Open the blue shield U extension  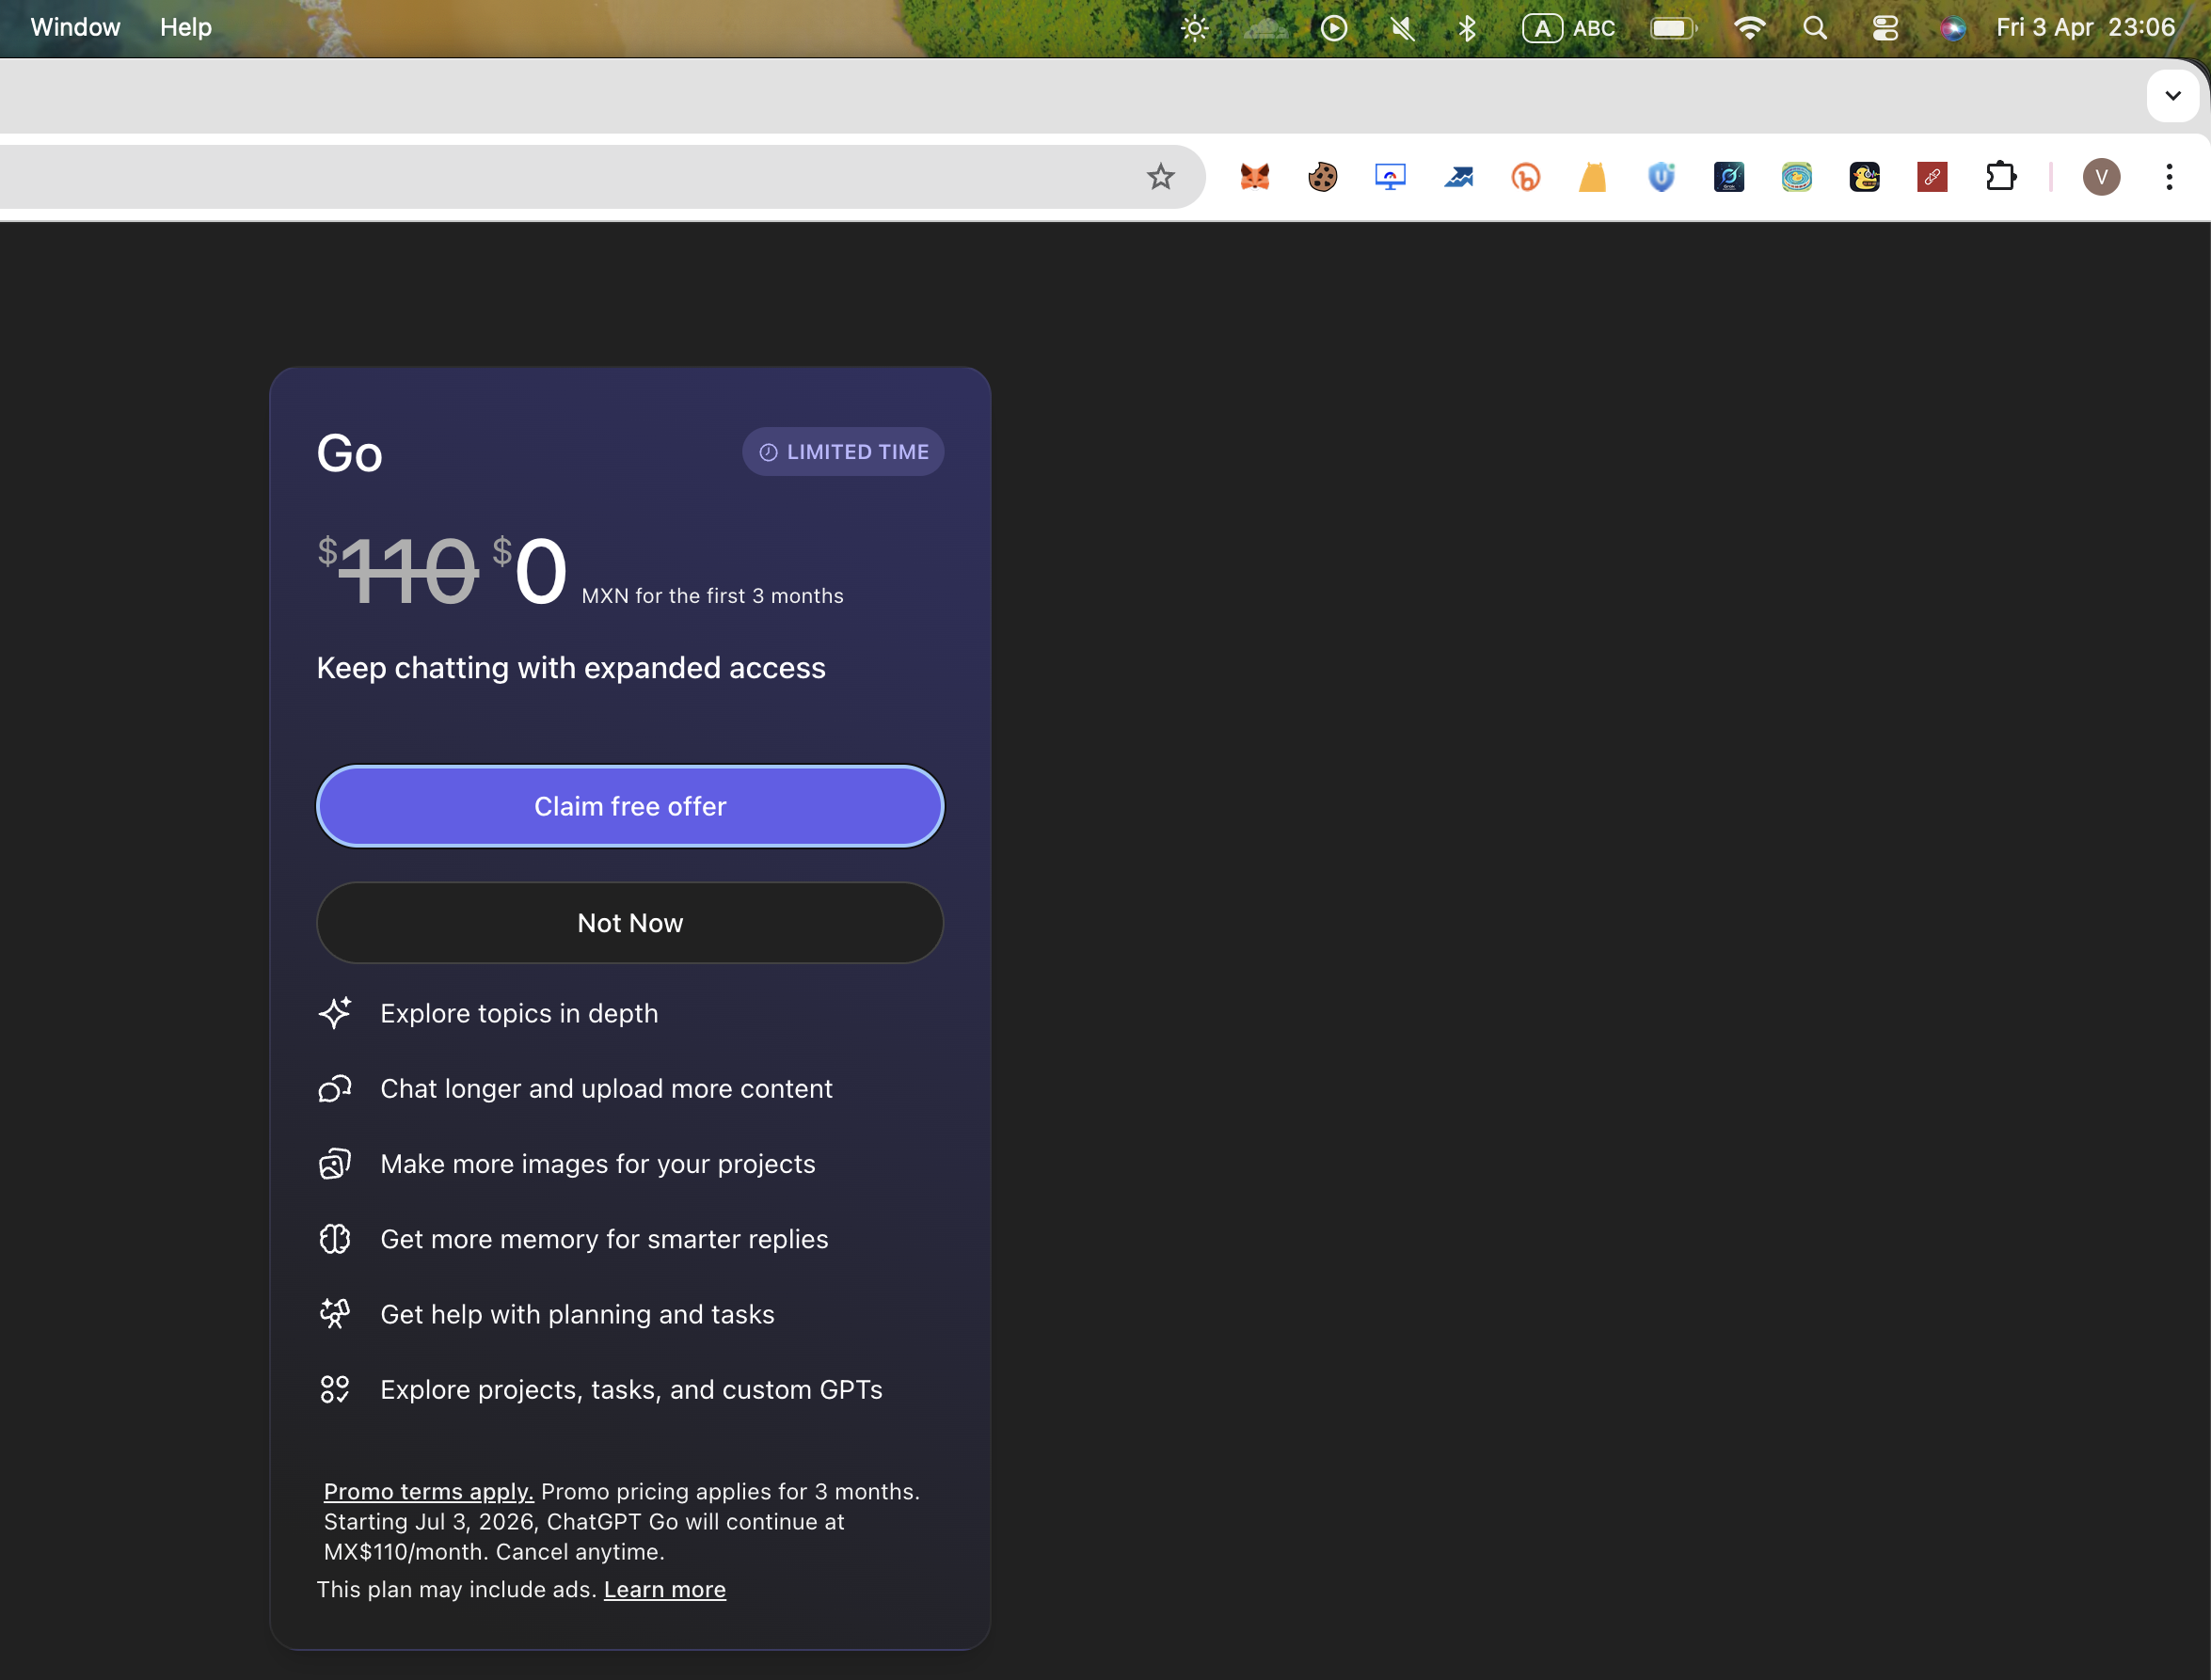click(1661, 177)
